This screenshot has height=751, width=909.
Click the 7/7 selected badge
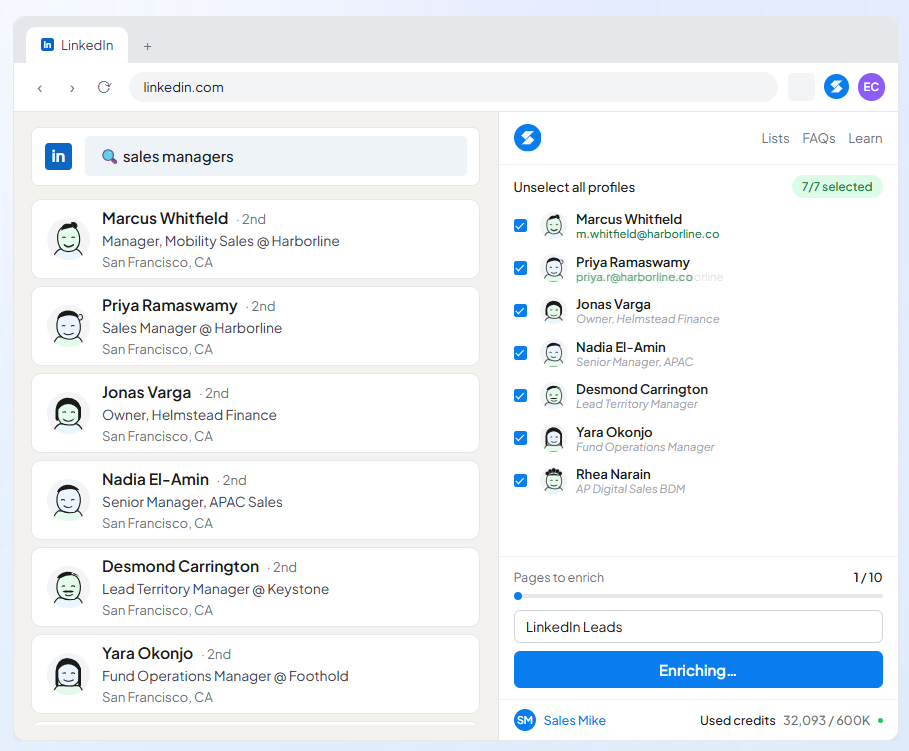coord(837,187)
